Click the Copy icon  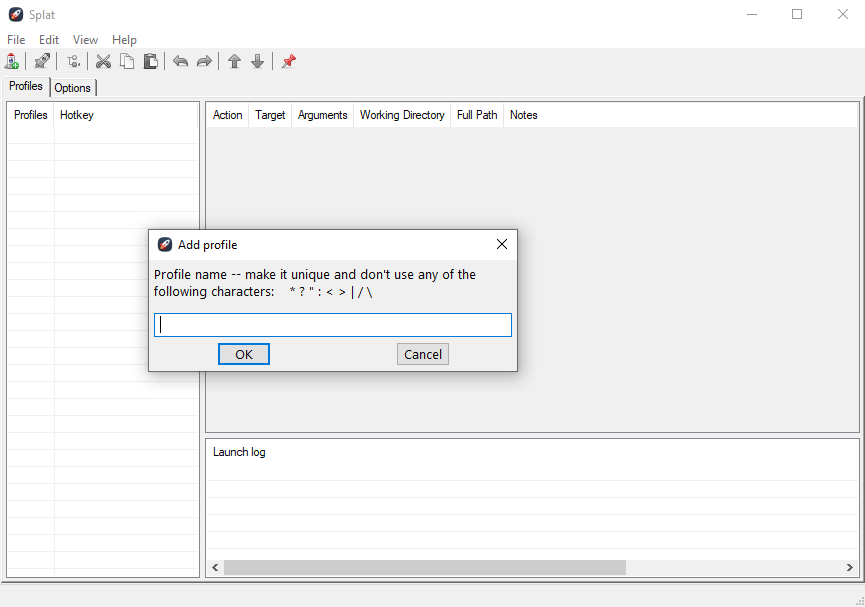(x=127, y=61)
